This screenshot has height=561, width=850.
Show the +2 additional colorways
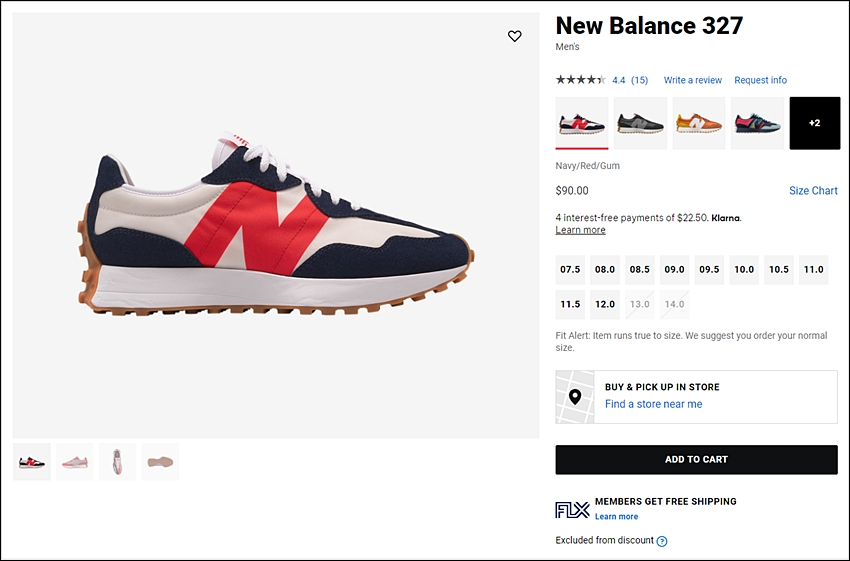tap(815, 123)
